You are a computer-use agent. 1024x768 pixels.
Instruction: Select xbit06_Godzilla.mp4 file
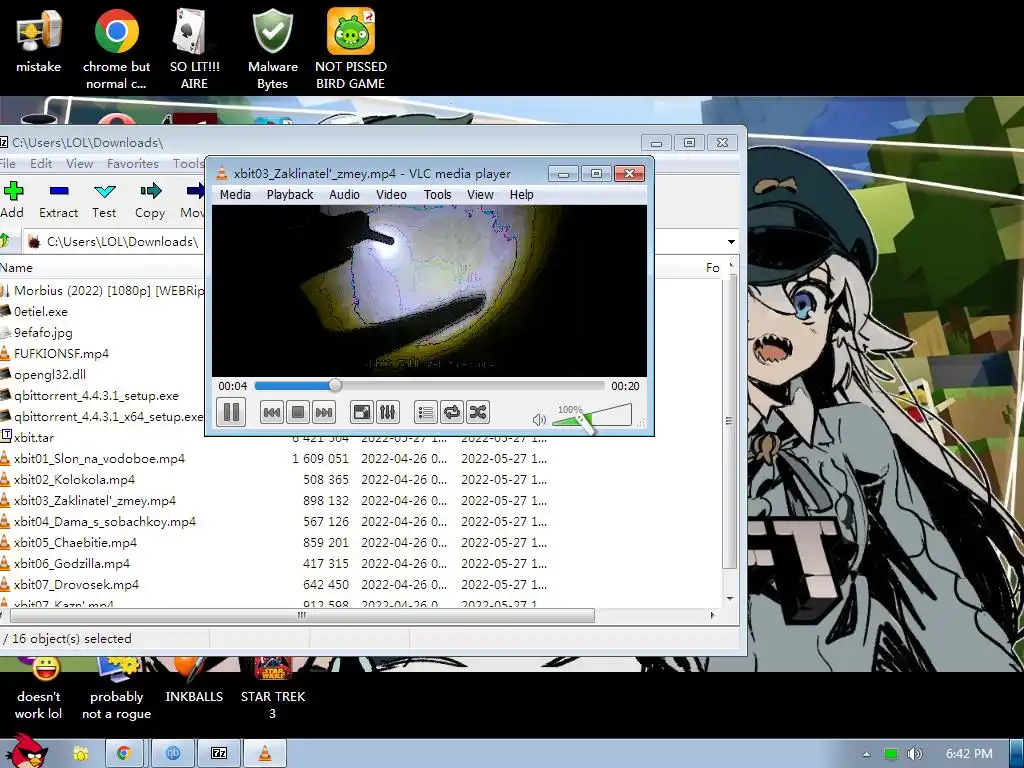click(x=72, y=563)
